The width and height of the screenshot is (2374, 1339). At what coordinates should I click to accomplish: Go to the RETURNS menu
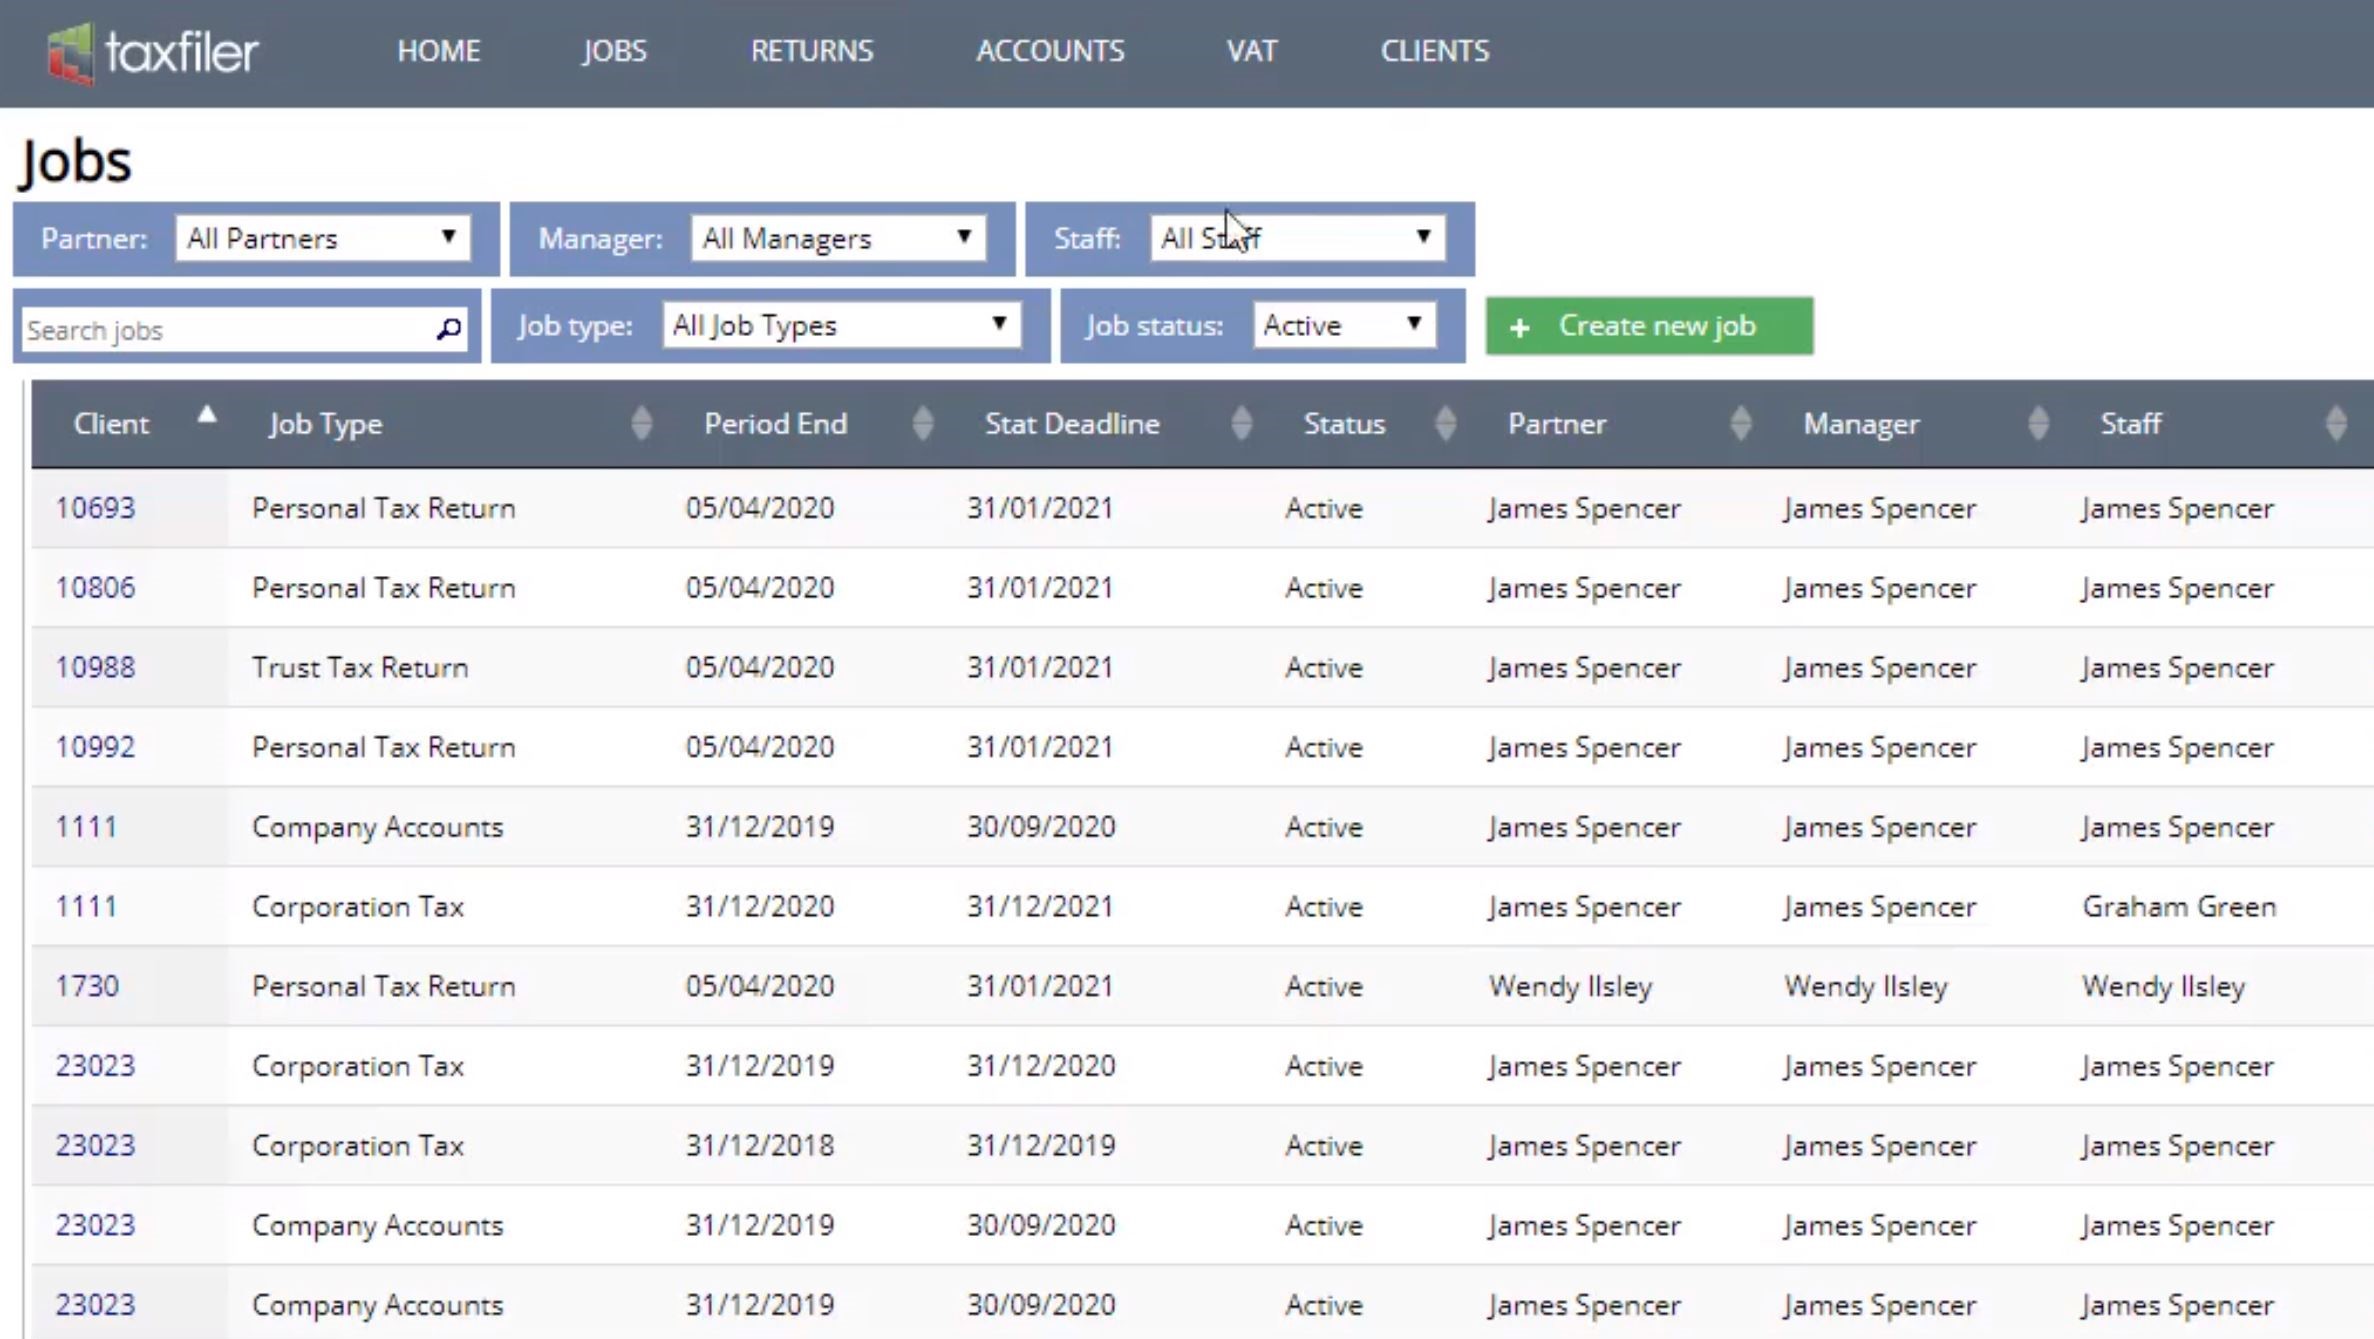coord(811,51)
